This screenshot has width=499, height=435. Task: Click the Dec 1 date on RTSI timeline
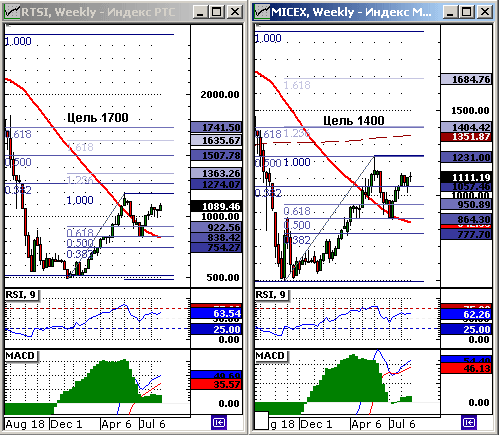click(x=66, y=424)
